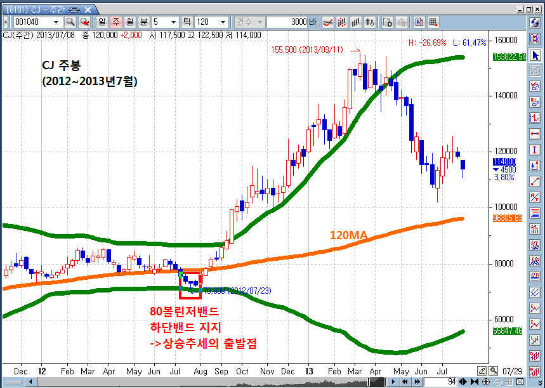Open the data table grid icon
This screenshot has height=388, width=545.
(x=433, y=22)
